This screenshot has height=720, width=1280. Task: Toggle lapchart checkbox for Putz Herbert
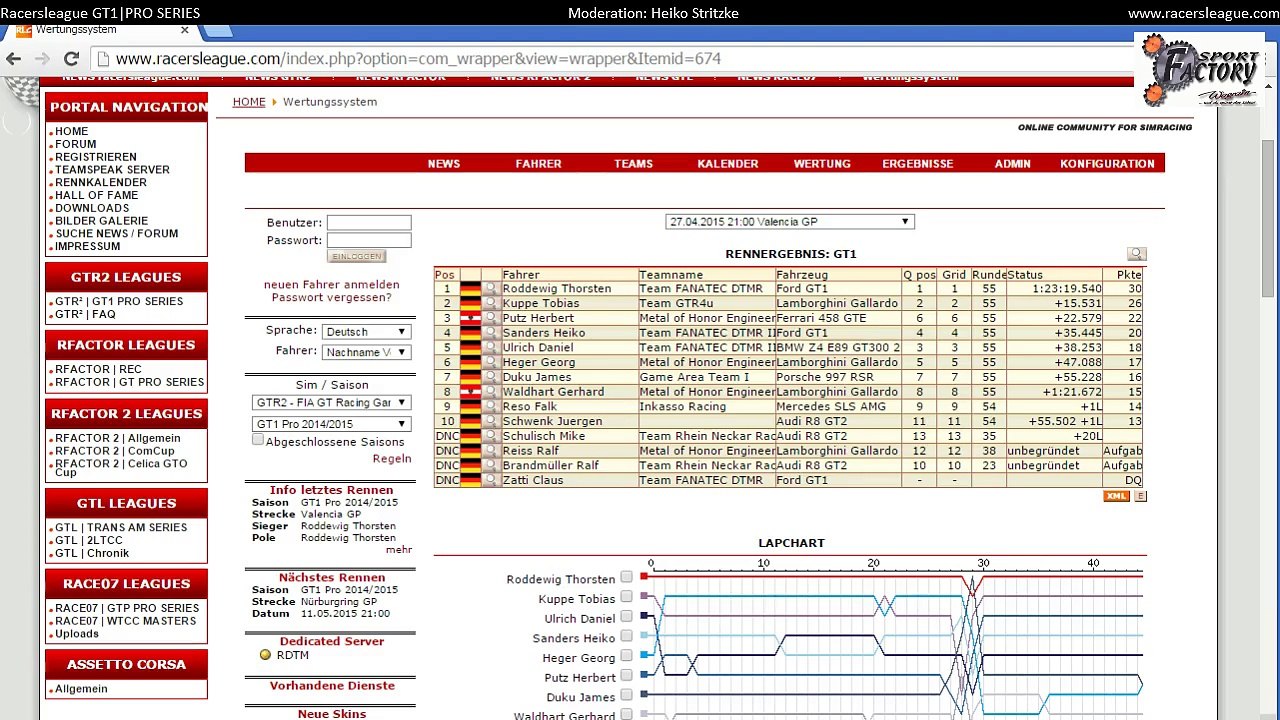coord(626,676)
